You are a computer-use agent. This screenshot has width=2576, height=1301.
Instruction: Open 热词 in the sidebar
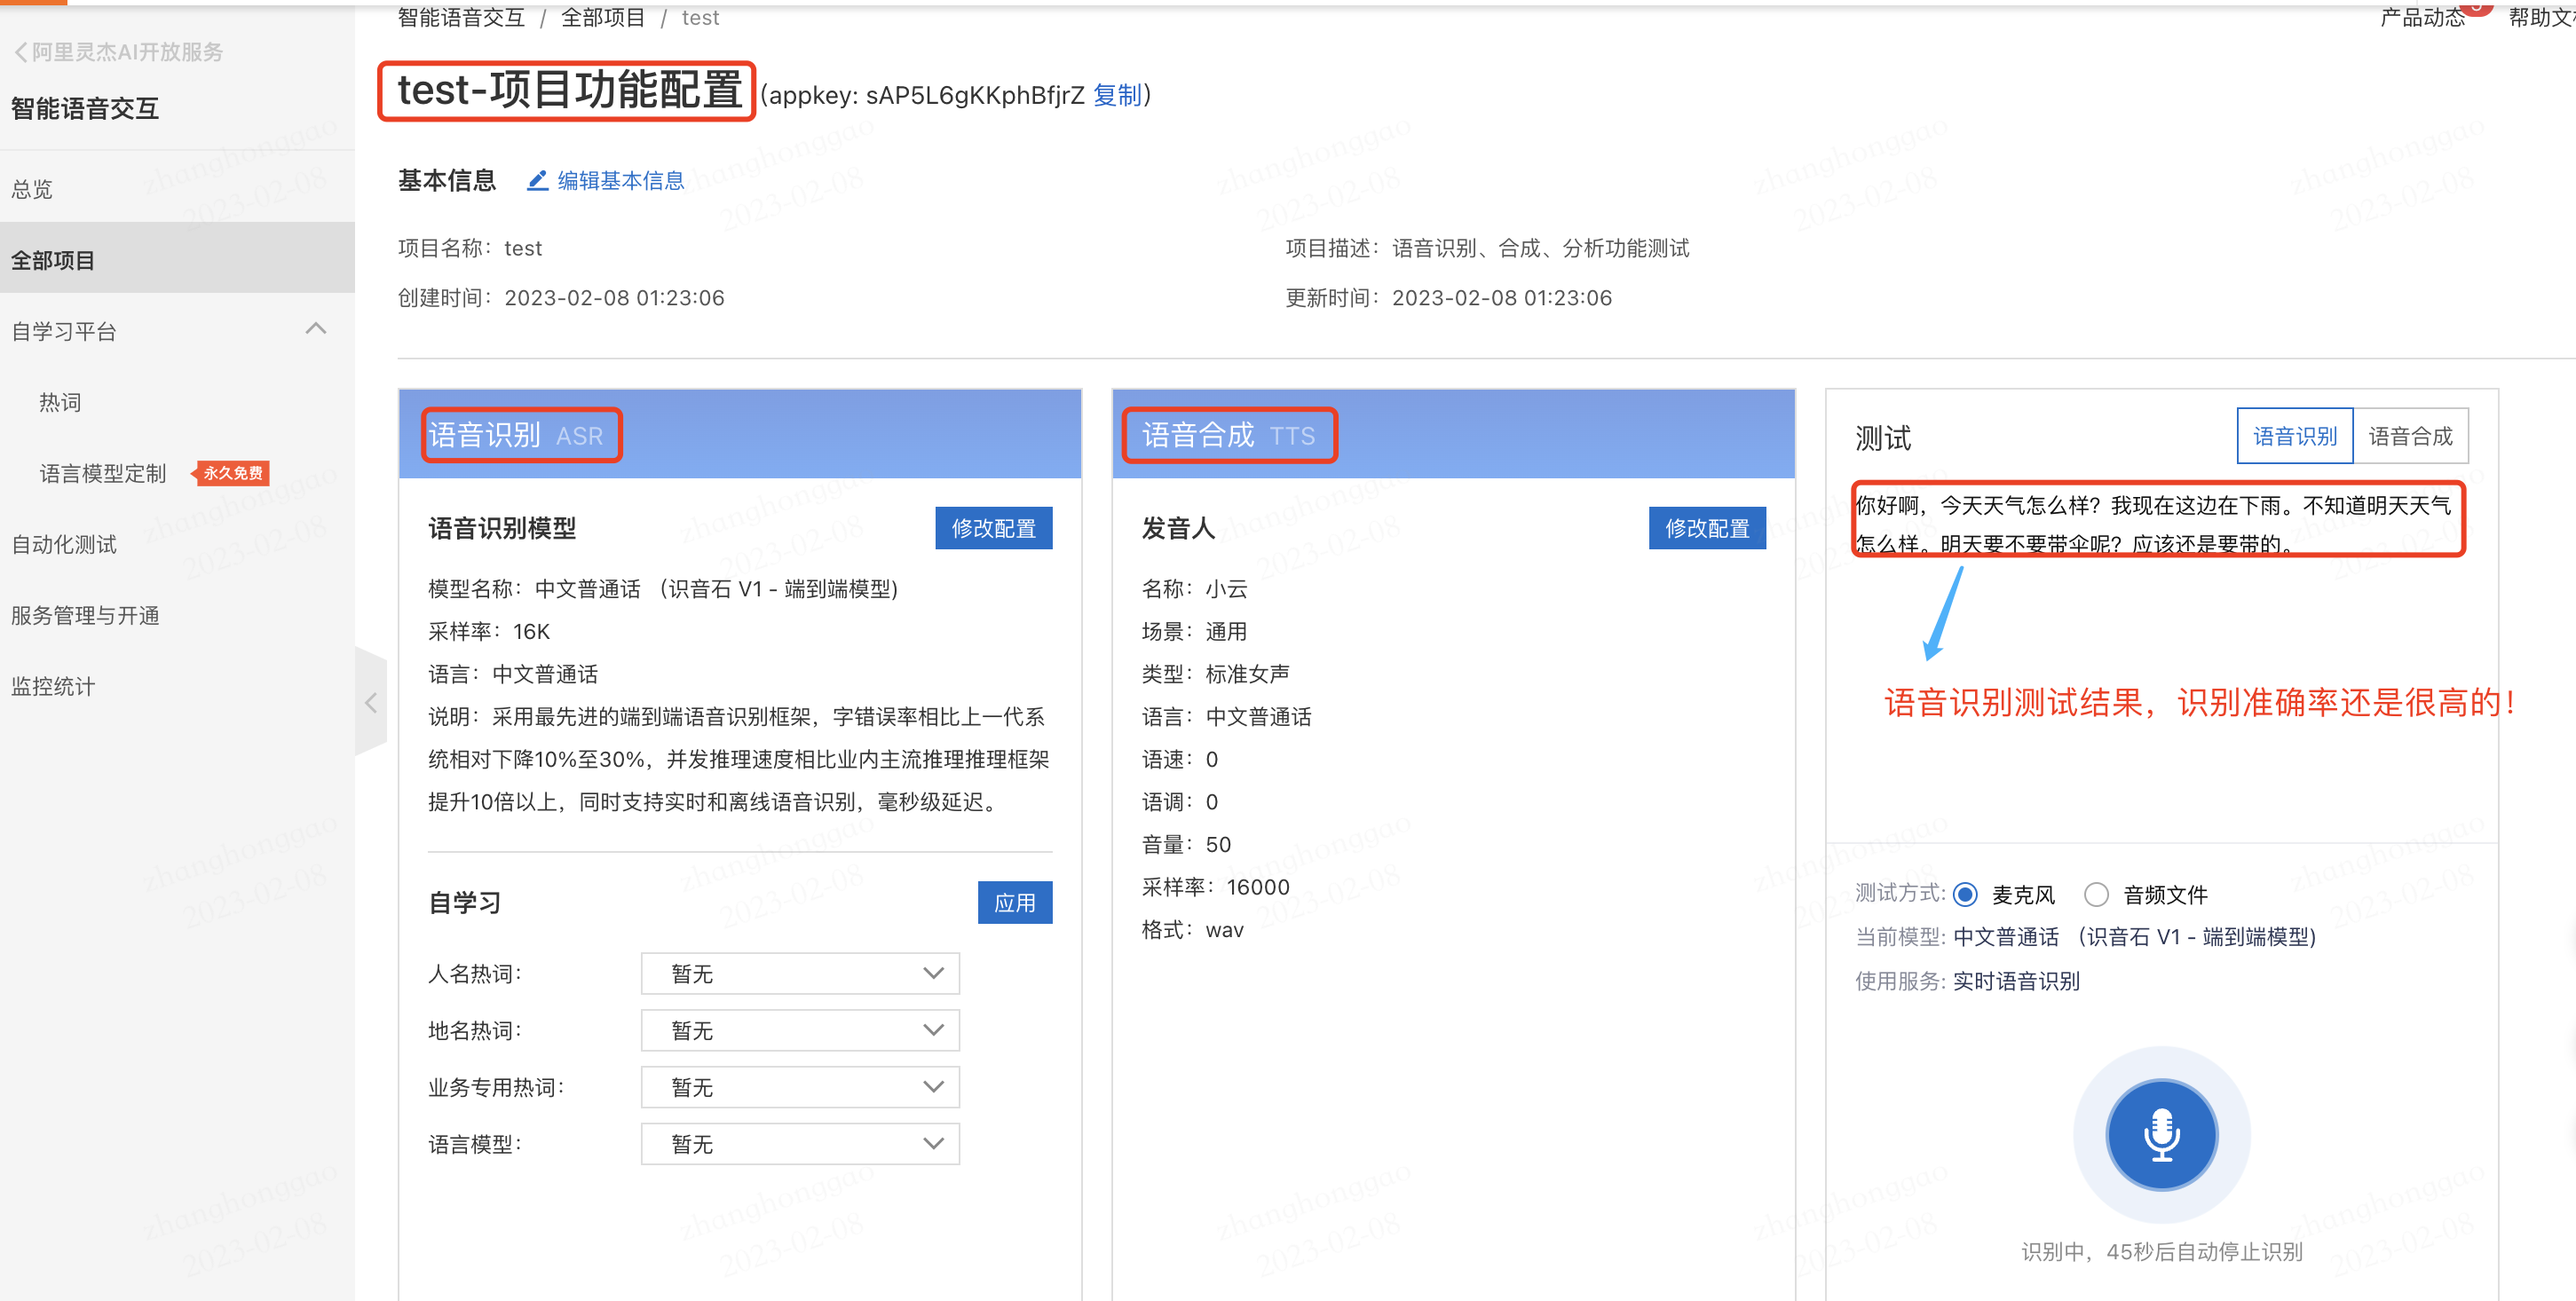60,402
